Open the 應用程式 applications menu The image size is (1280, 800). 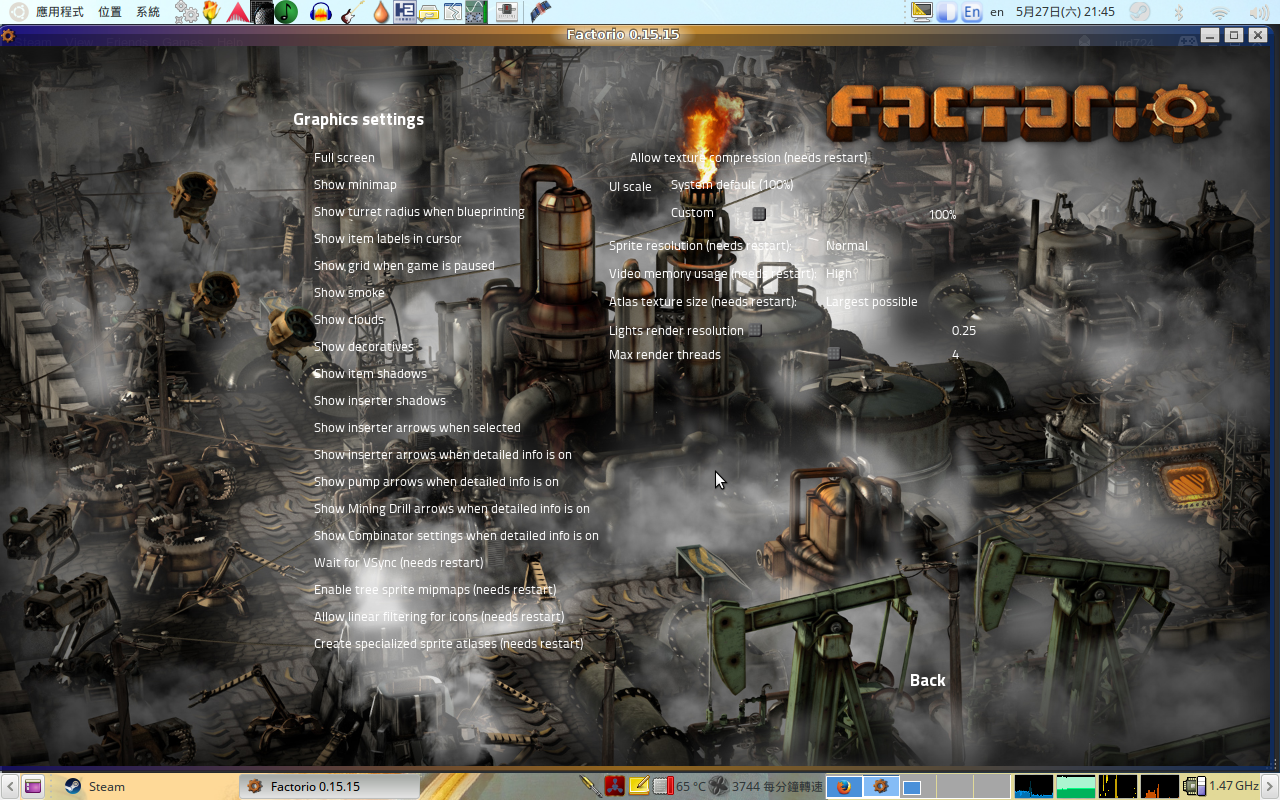click(60, 12)
